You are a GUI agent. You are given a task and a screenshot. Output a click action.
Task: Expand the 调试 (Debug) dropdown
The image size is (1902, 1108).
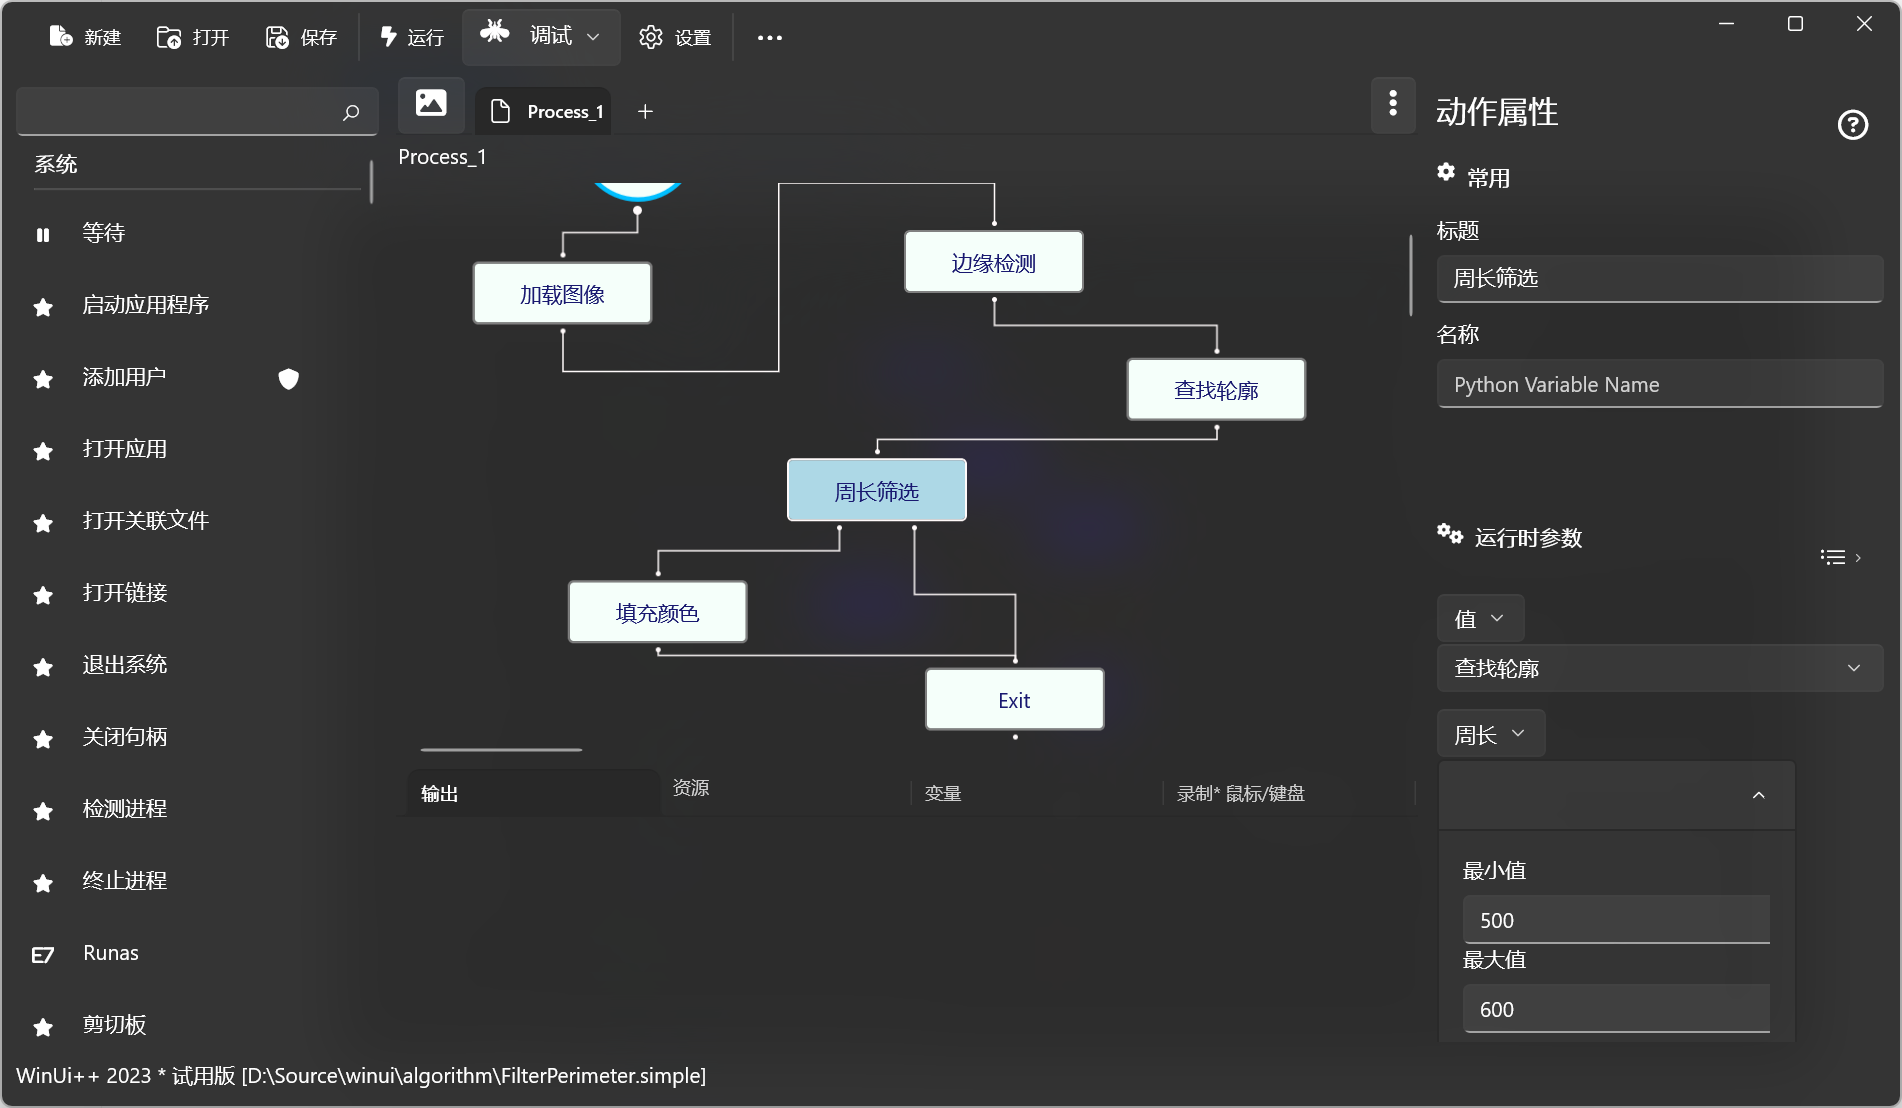tap(593, 37)
